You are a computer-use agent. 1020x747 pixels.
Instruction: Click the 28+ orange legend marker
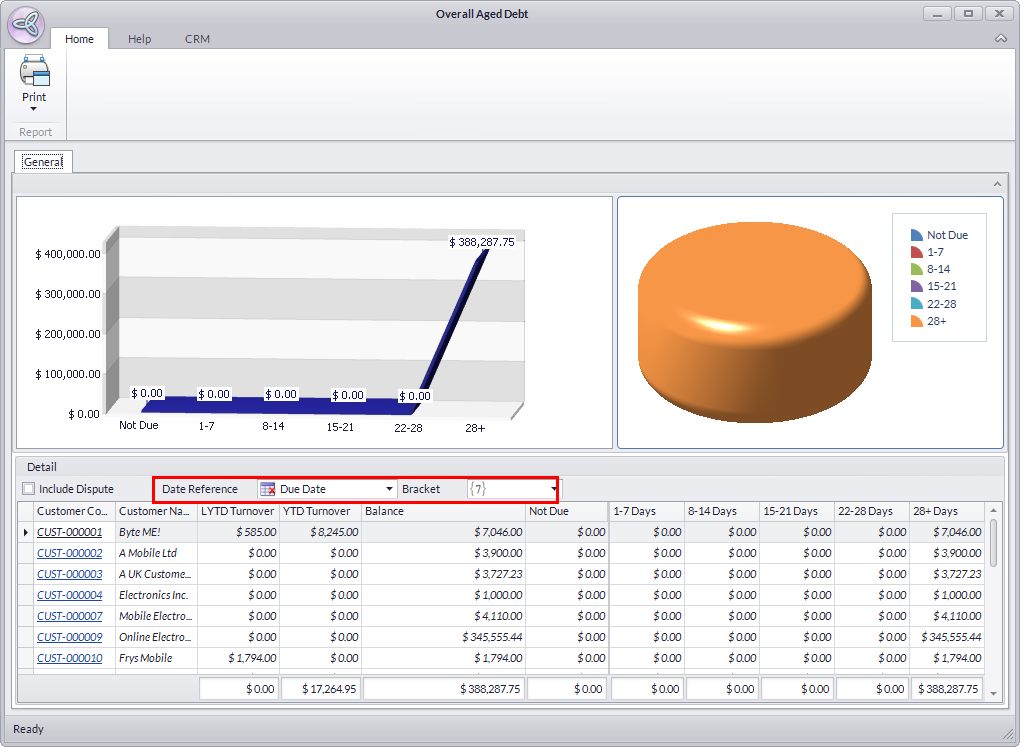pyautogui.click(x=916, y=321)
